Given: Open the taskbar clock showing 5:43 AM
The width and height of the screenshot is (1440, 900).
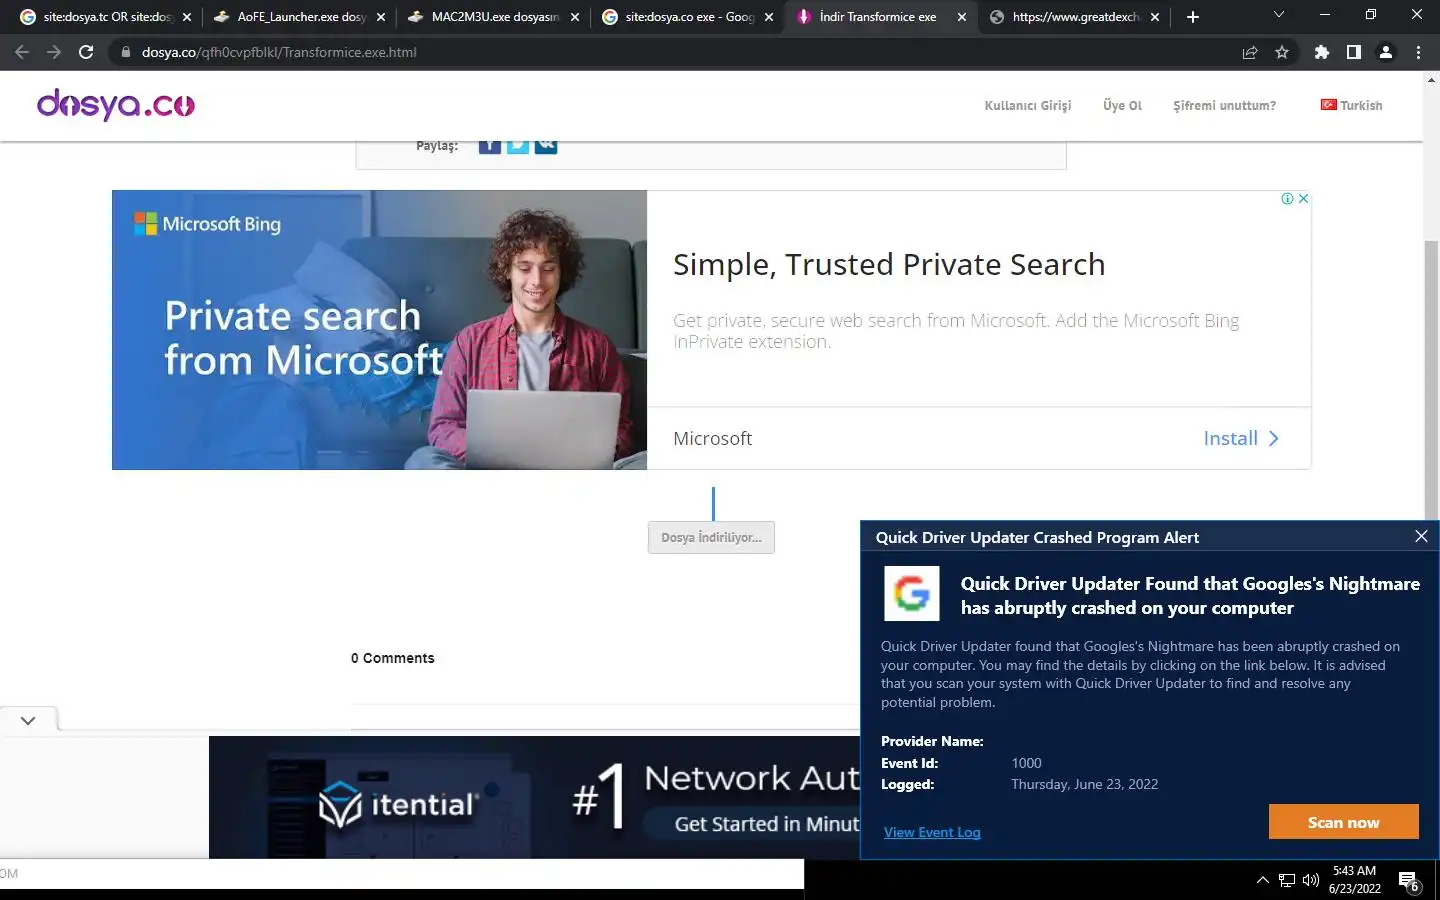Looking at the screenshot, I should pos(1354,880).
